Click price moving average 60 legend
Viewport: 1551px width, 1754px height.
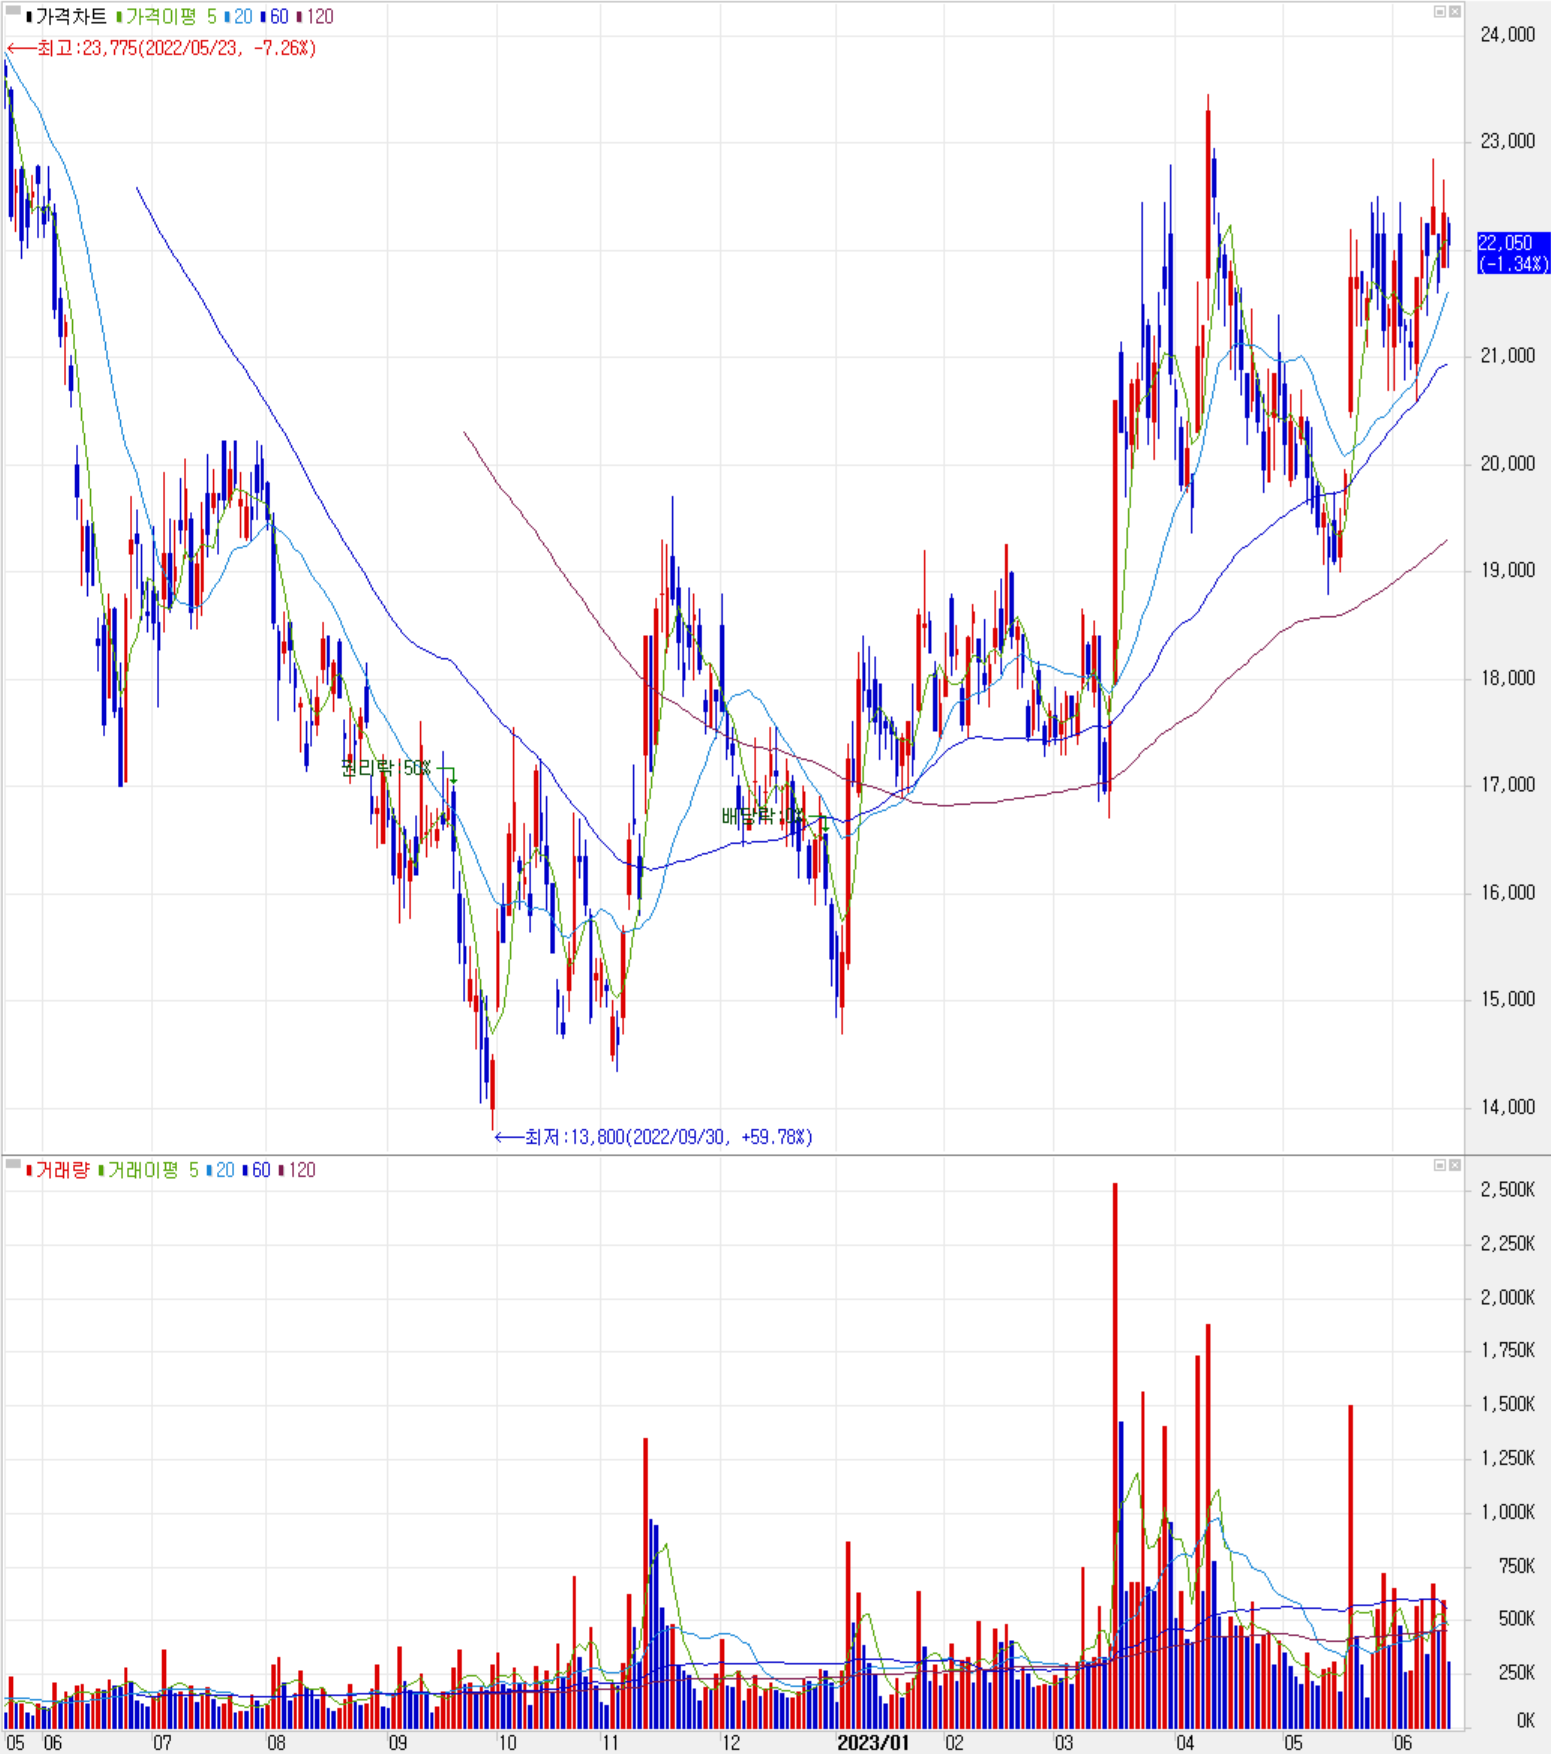tap(274, 17)
